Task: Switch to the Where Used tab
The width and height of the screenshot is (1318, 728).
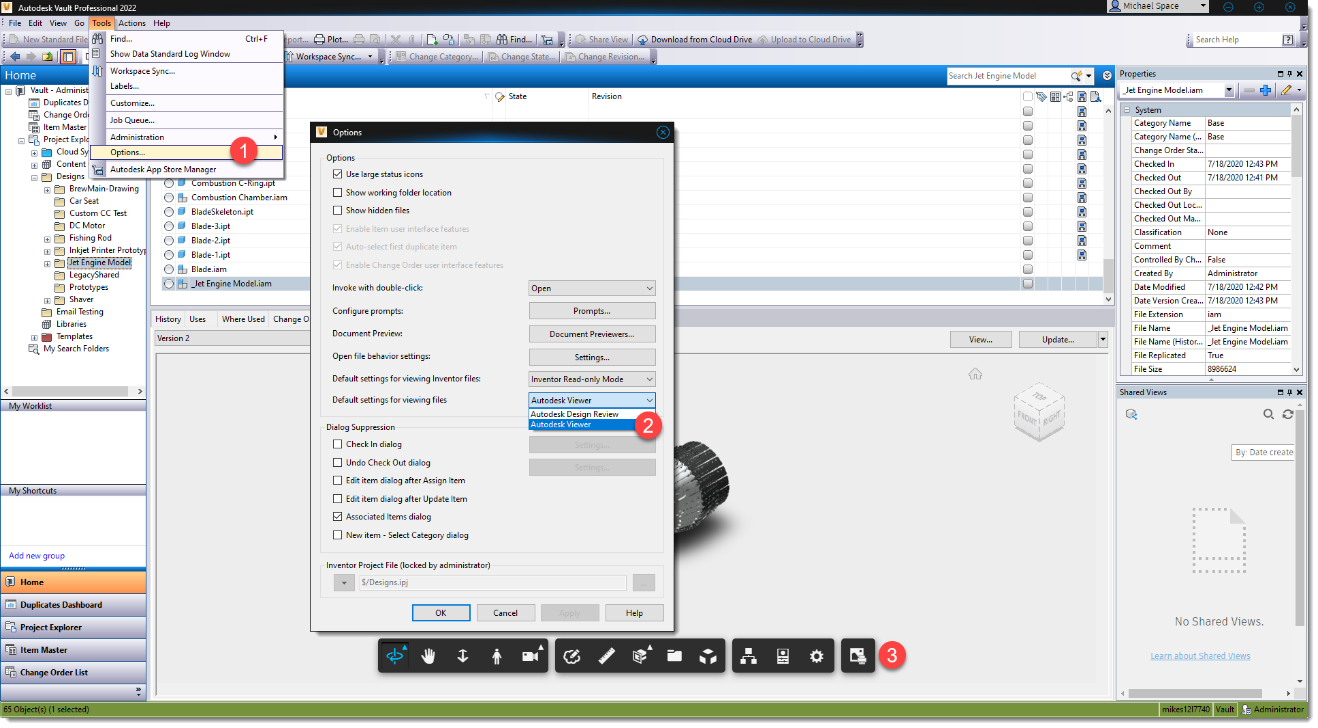Action: click(x=243, y=319)
